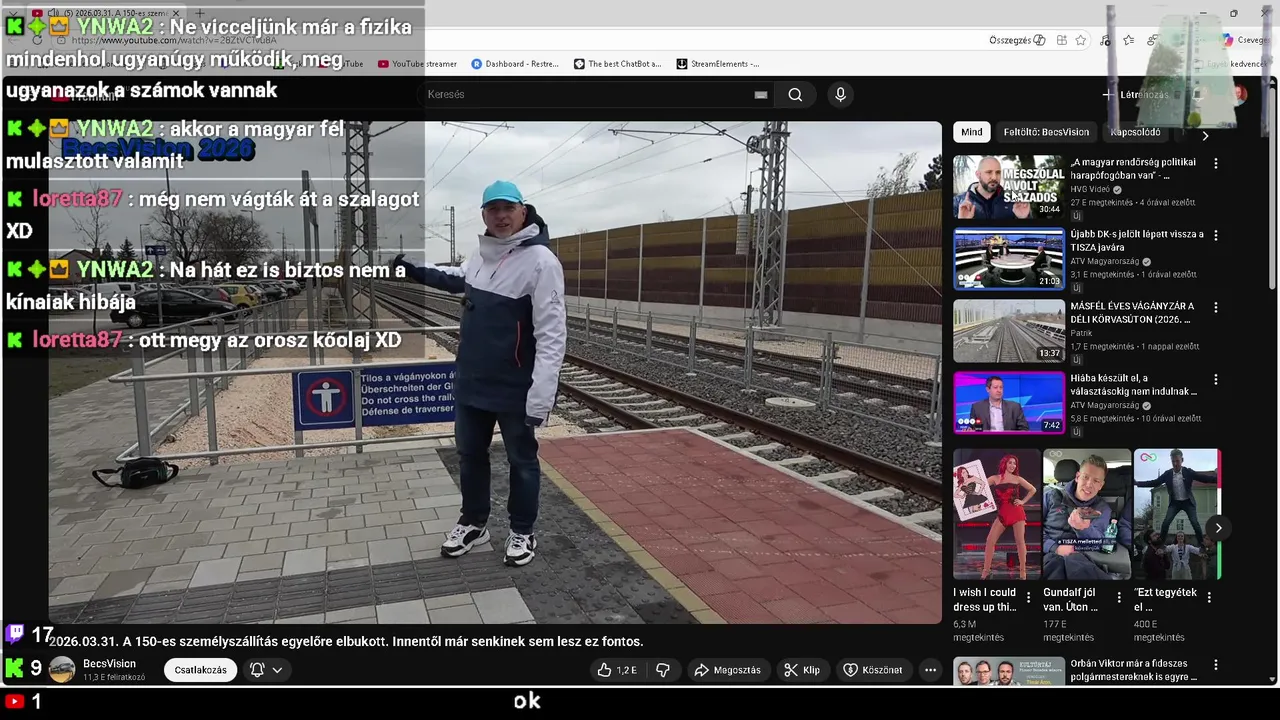Image resolution: width=1280 pixels, height=720 pixels.
Task: Open options menu for 'Hiába készült el' video
Action: [x=1216, y=380]
